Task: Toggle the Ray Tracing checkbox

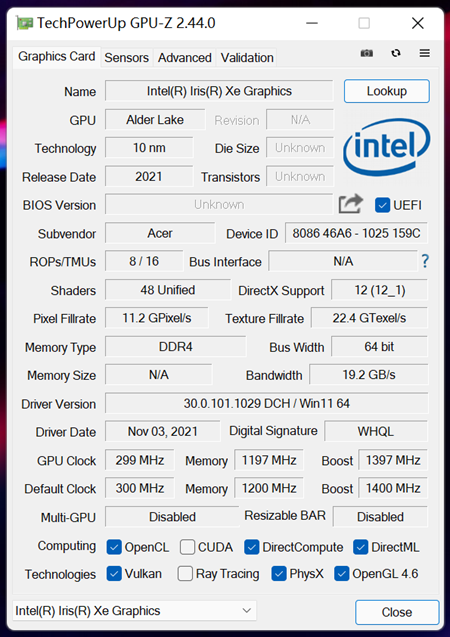Action: (185, 574)
